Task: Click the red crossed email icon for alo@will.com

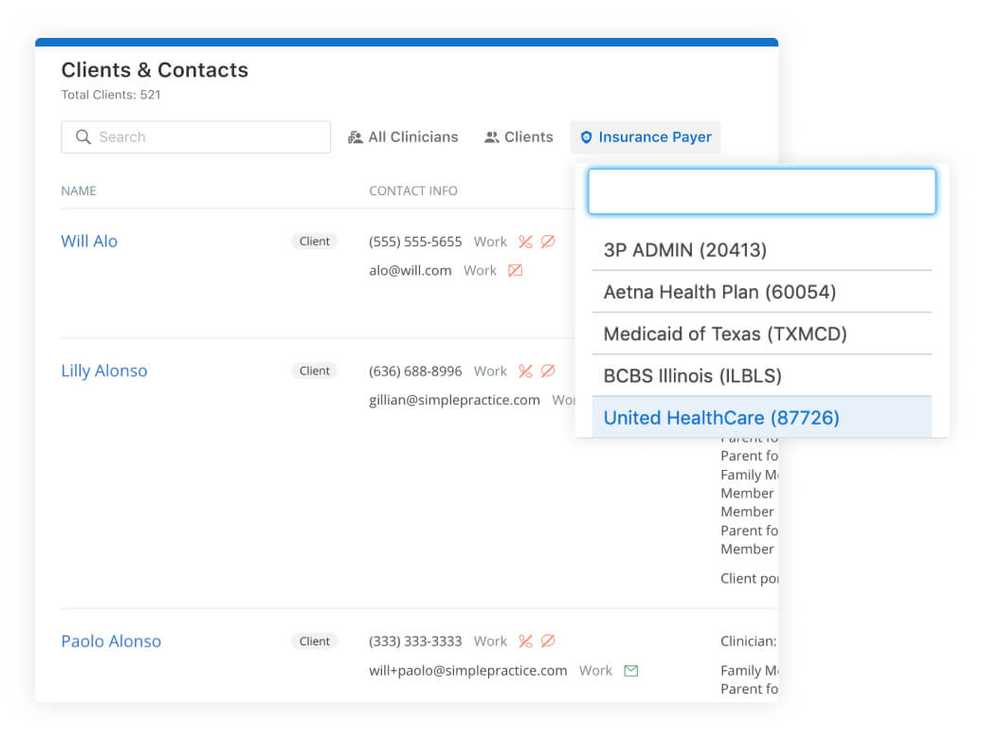Action: 515,270
